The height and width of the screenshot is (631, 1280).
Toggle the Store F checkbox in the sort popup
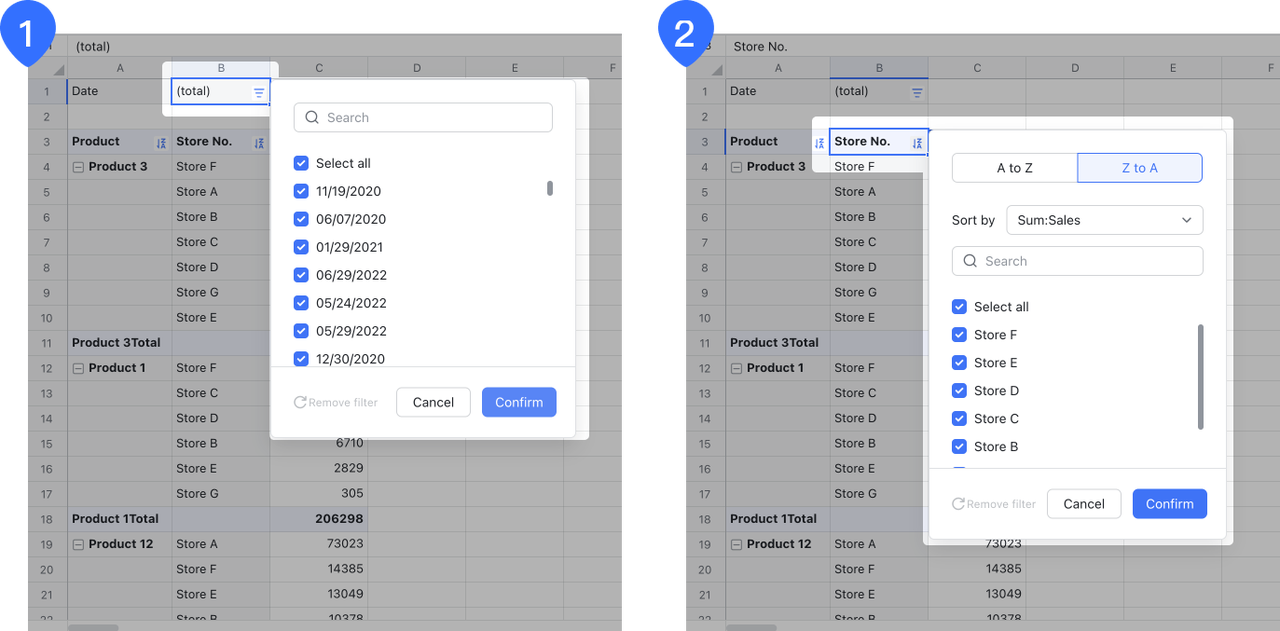coord(959,335)
